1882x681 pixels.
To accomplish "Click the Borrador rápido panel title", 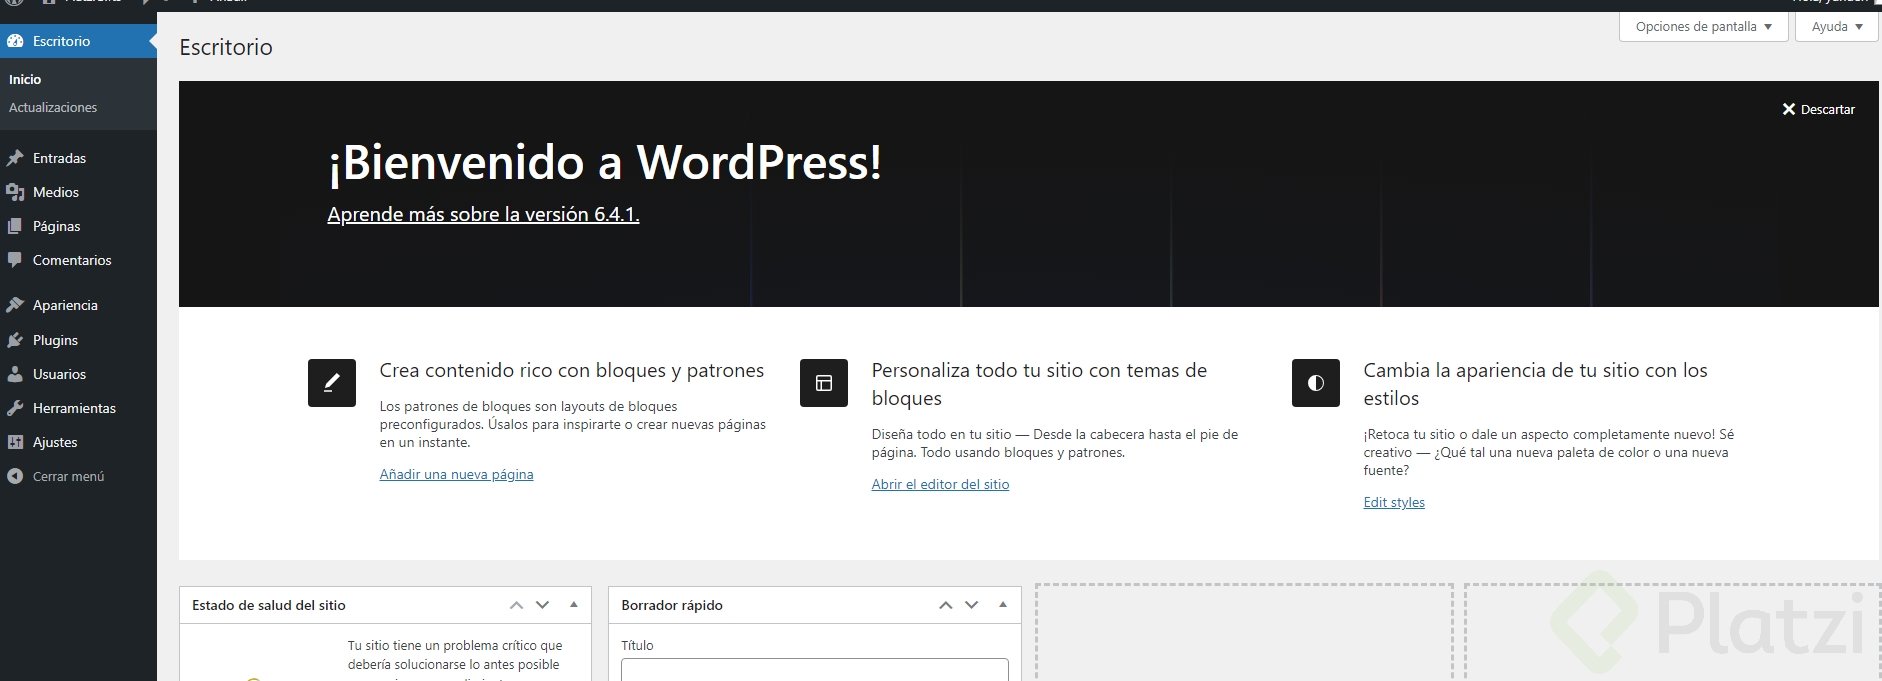I will 672,605.
